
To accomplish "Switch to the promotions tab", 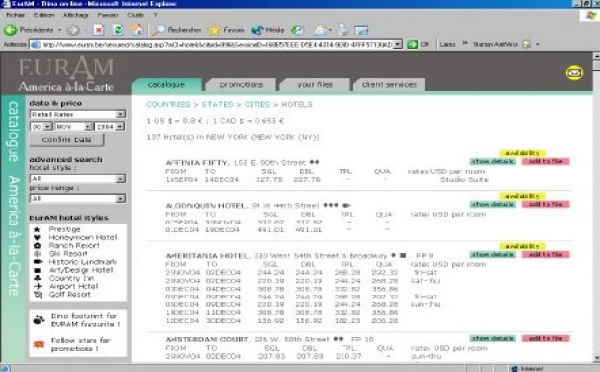I will coord(241,85).
